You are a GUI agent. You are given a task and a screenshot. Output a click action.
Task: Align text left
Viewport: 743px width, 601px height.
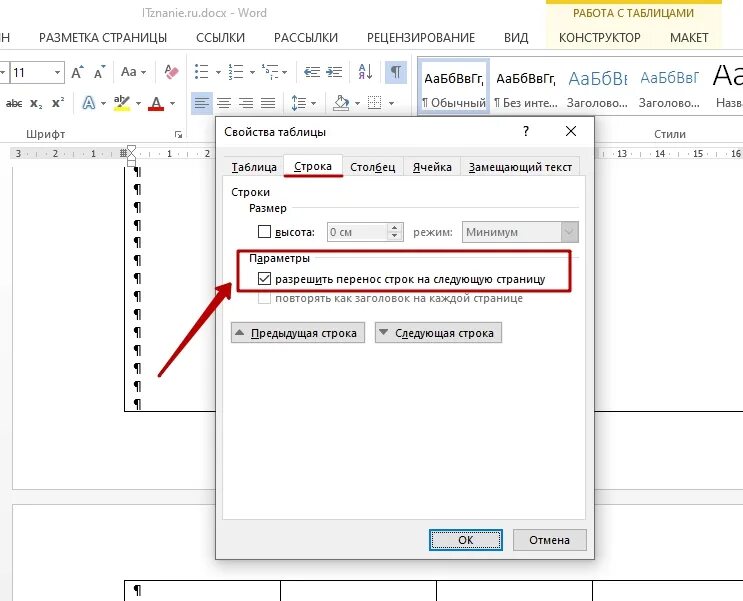[x=201, y=103]
